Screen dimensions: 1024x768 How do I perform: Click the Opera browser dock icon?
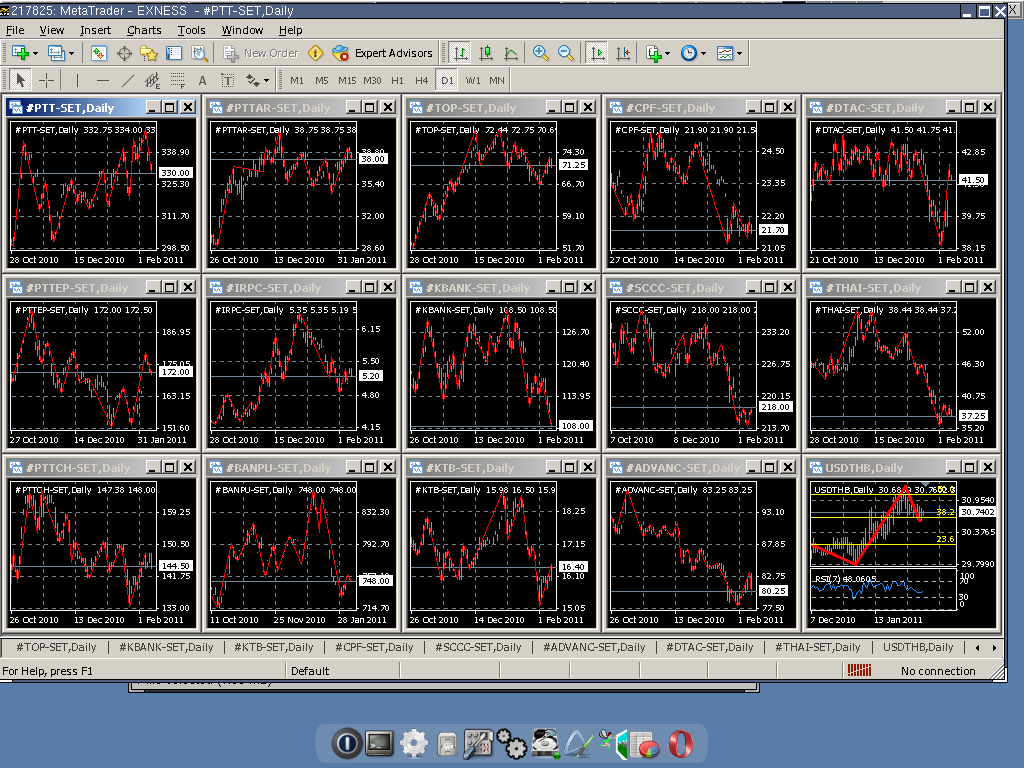pyautogui.click(x=680, y=744)
